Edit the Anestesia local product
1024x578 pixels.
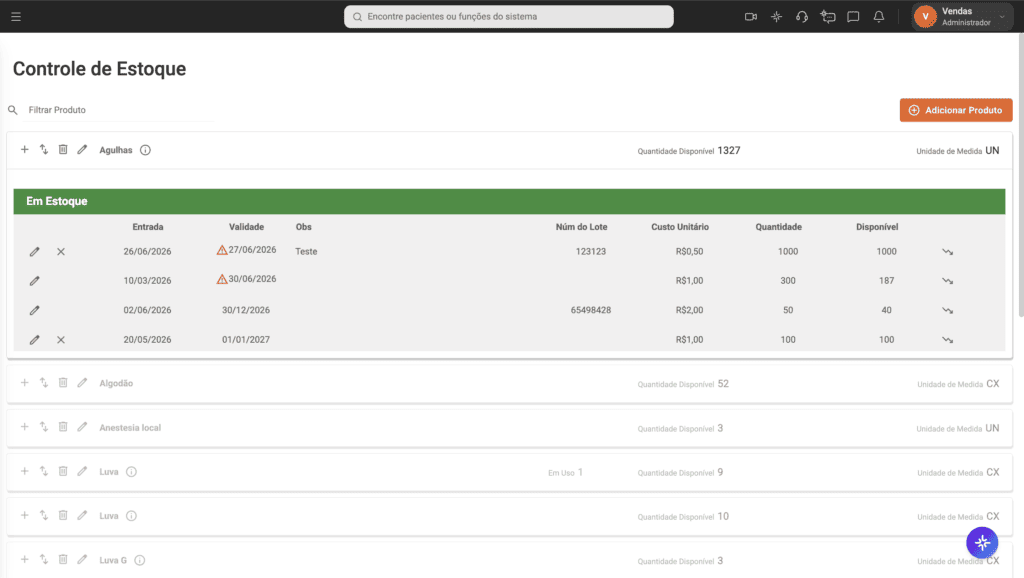82,427
